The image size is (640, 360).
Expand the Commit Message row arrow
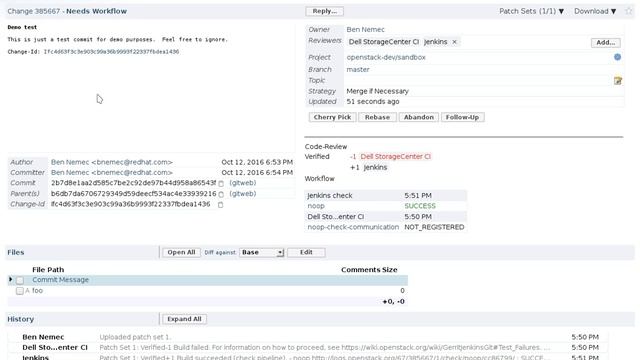pyautogui.click(x=11, y=280)
